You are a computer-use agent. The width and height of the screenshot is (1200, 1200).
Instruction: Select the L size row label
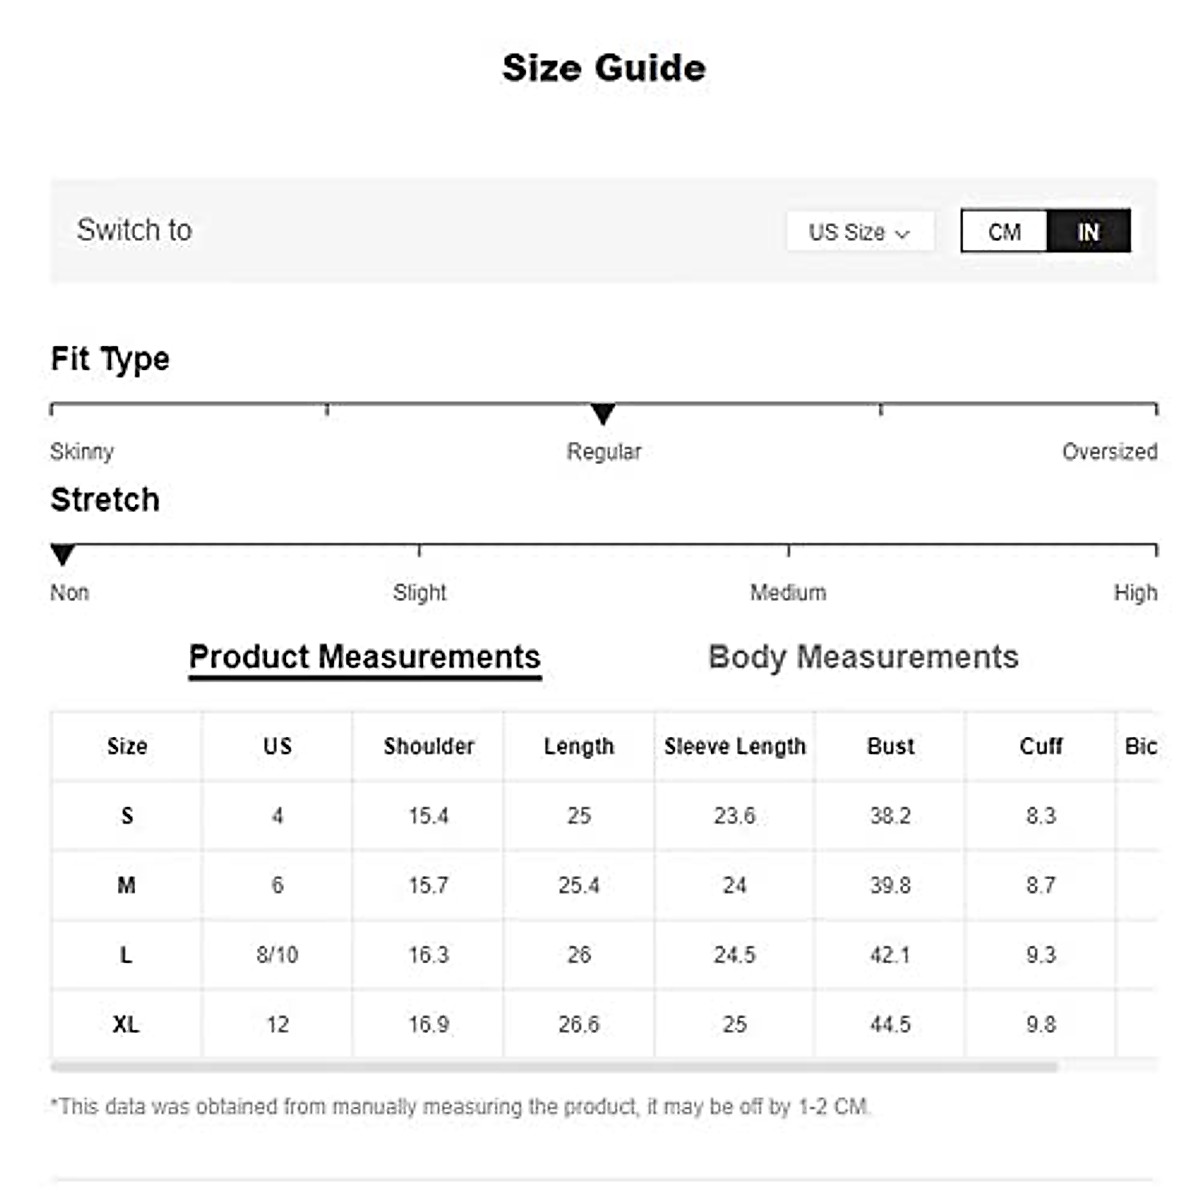point(127,955)
